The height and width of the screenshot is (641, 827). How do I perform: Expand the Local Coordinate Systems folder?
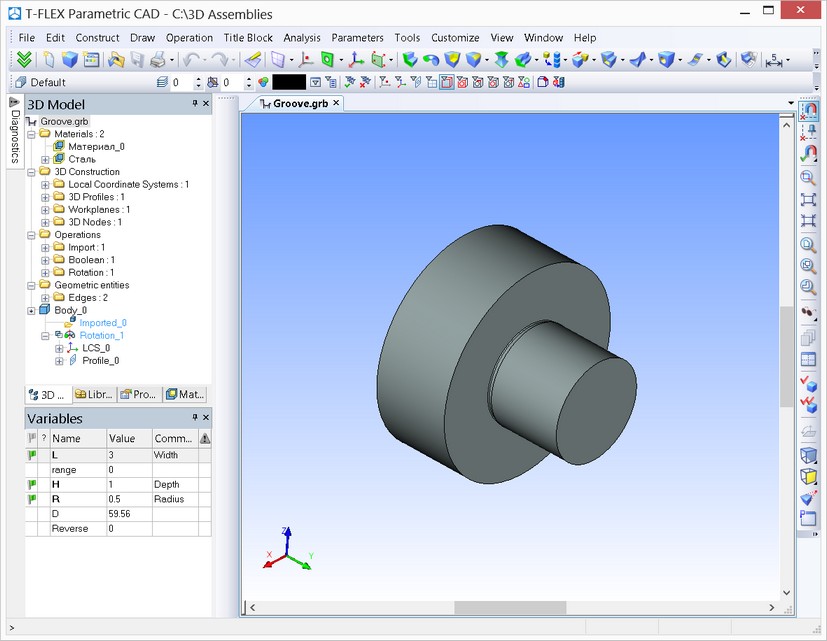pyautogui.click(x=45, y=185)
